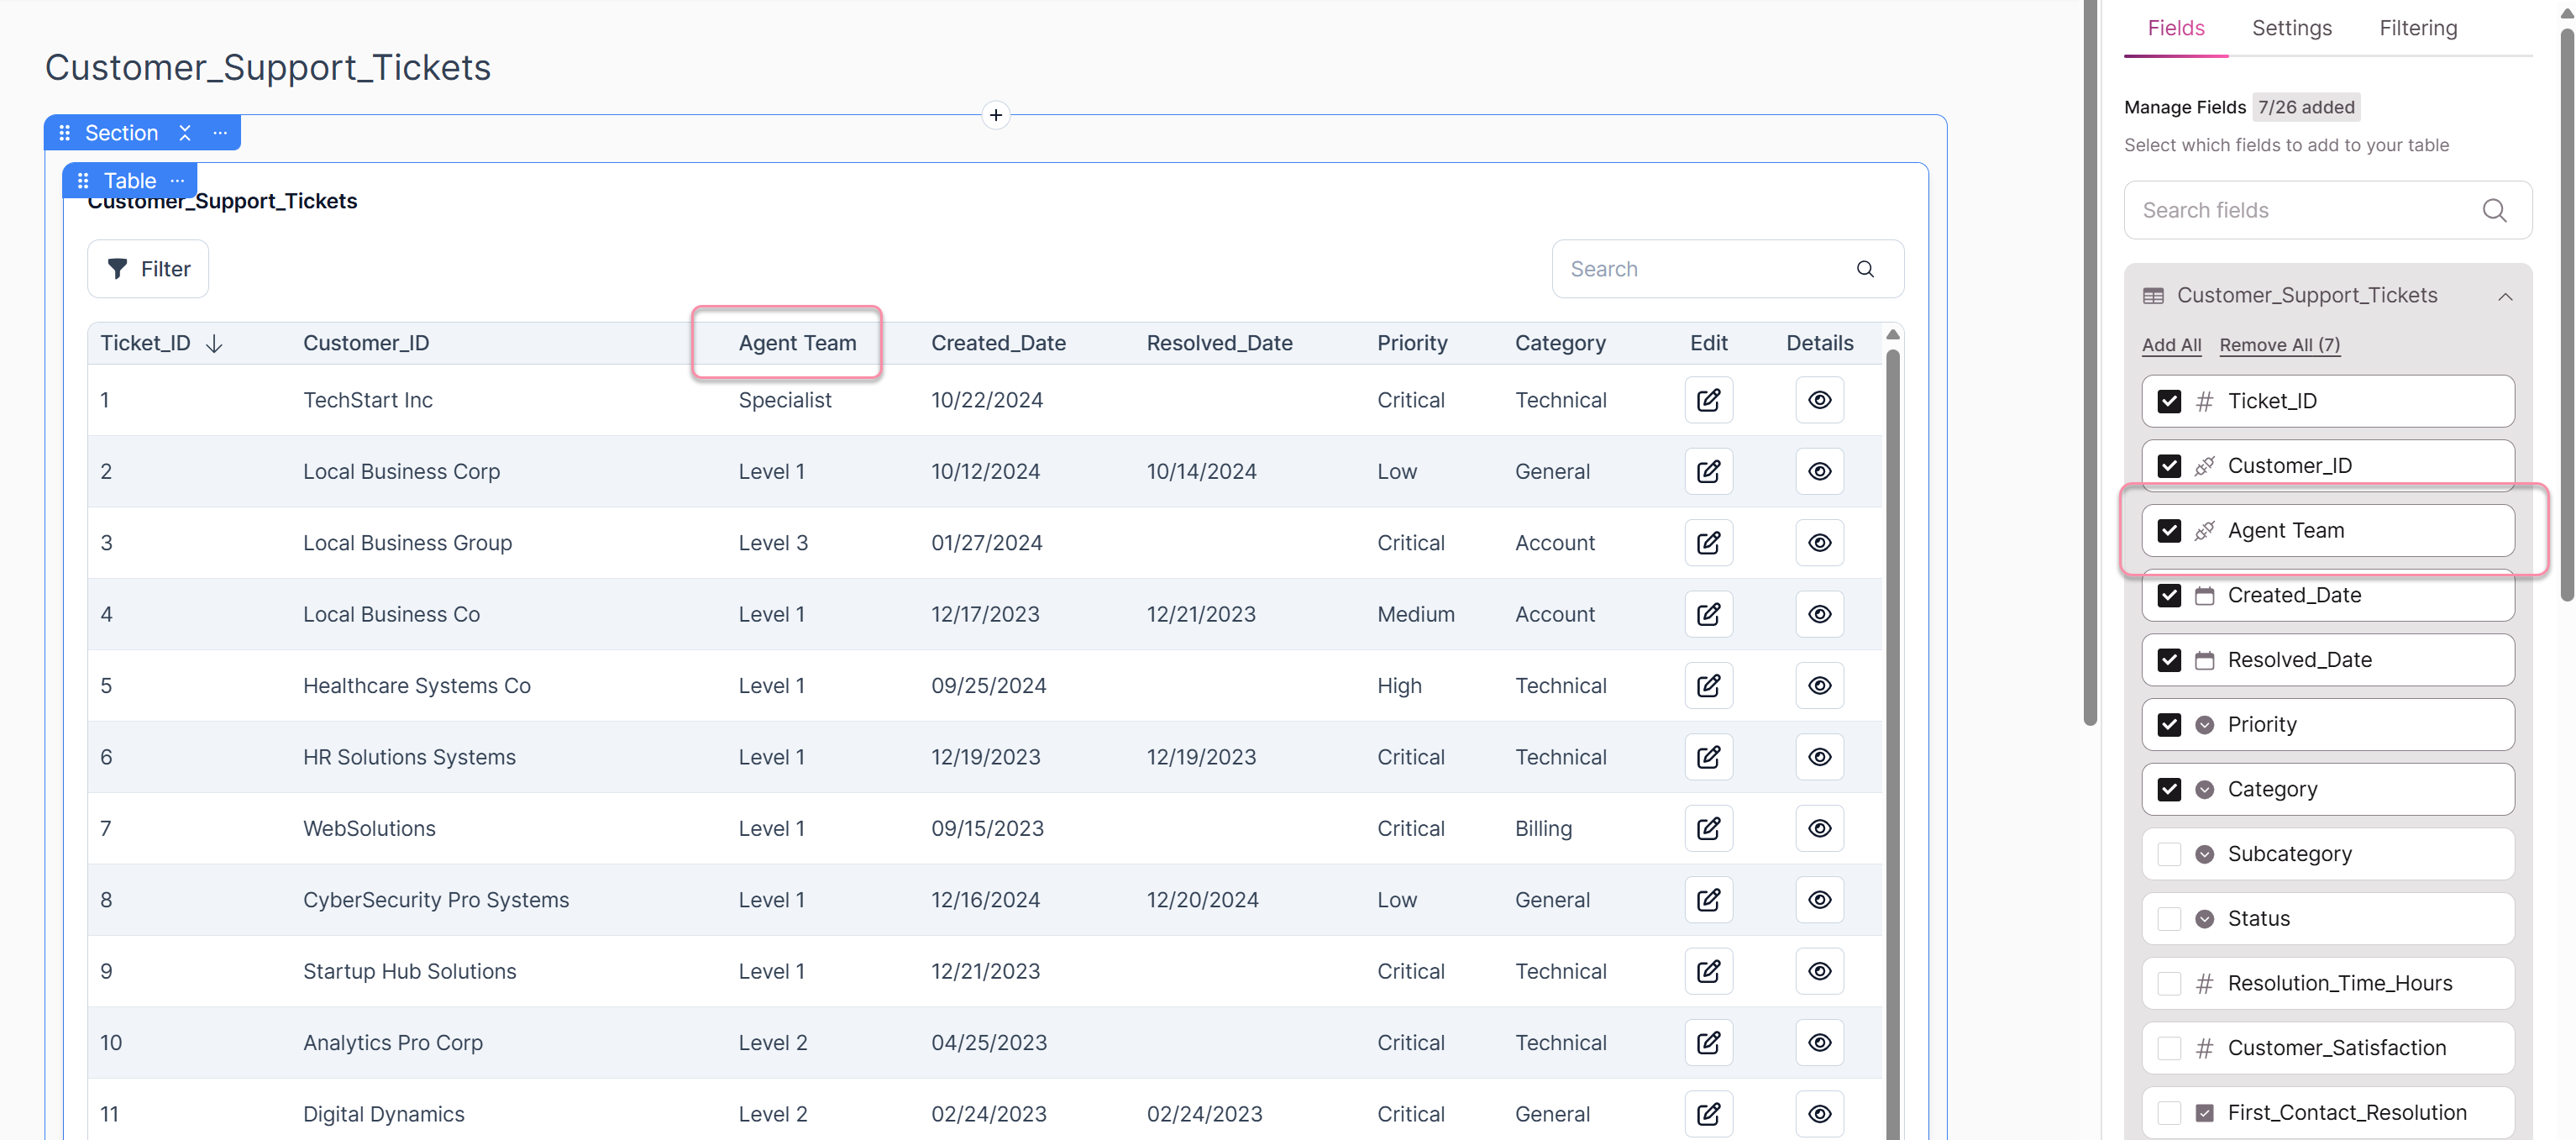Click the magnifier icon in table Search box
Image resolution: width=2576 pixels, height=1140 pixels.
tap(1865, 269)
